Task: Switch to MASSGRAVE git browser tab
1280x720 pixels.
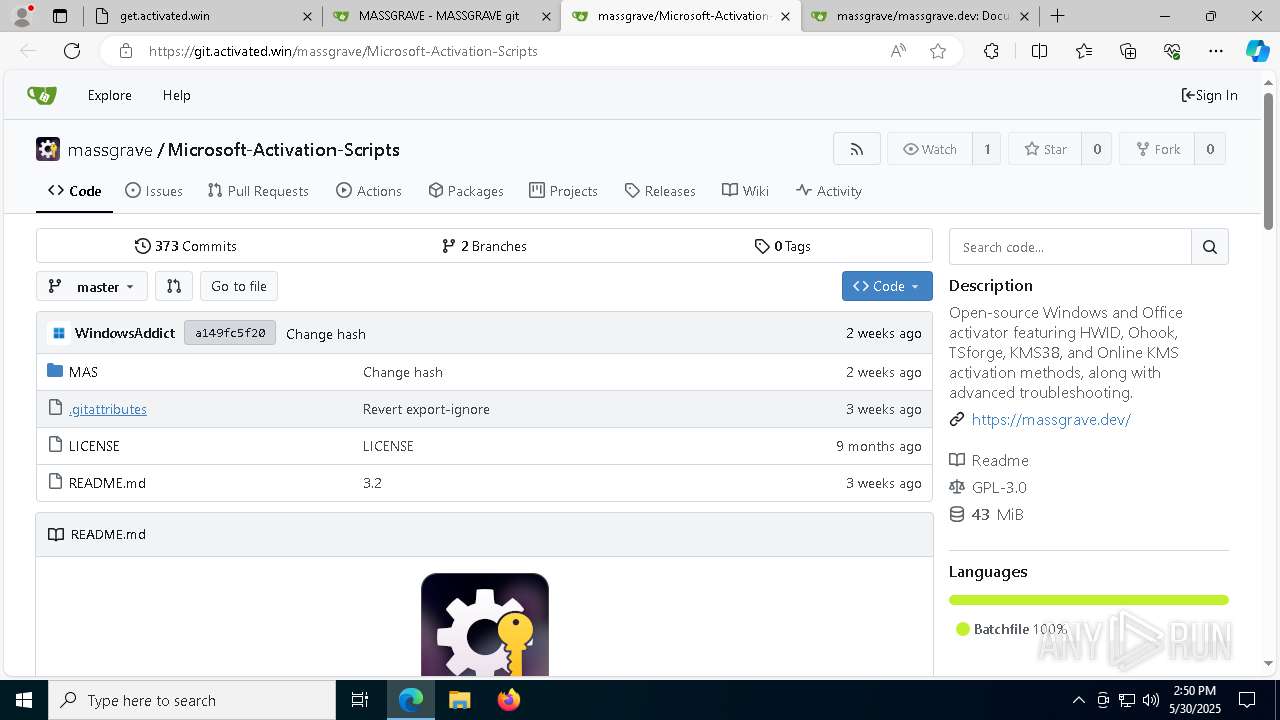Action: click(440, 16)
